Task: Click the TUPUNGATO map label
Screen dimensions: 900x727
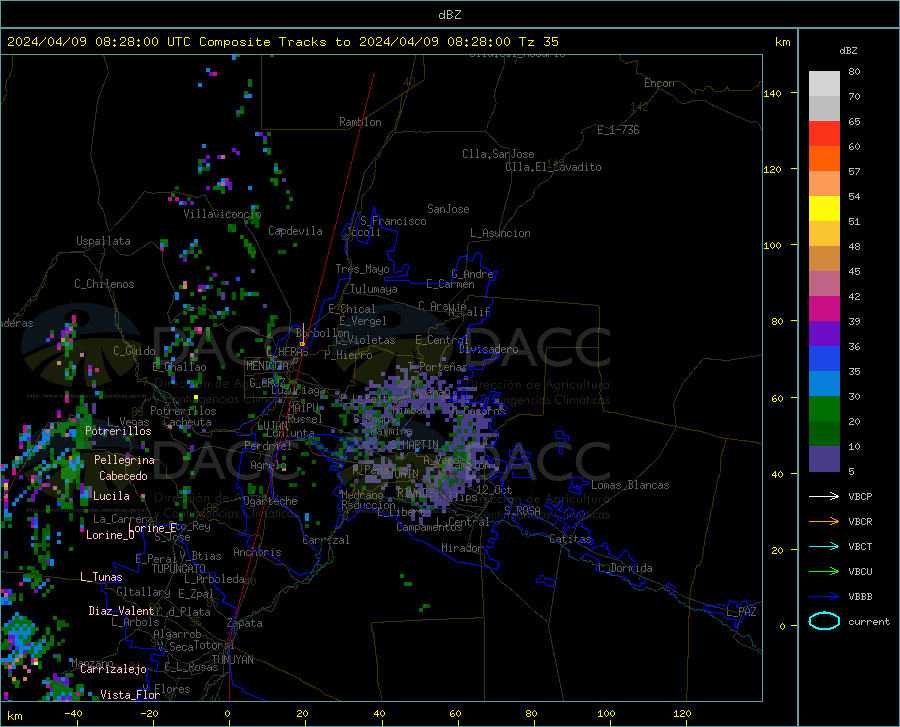Action: pyautogui.click(x=179, y=569)
